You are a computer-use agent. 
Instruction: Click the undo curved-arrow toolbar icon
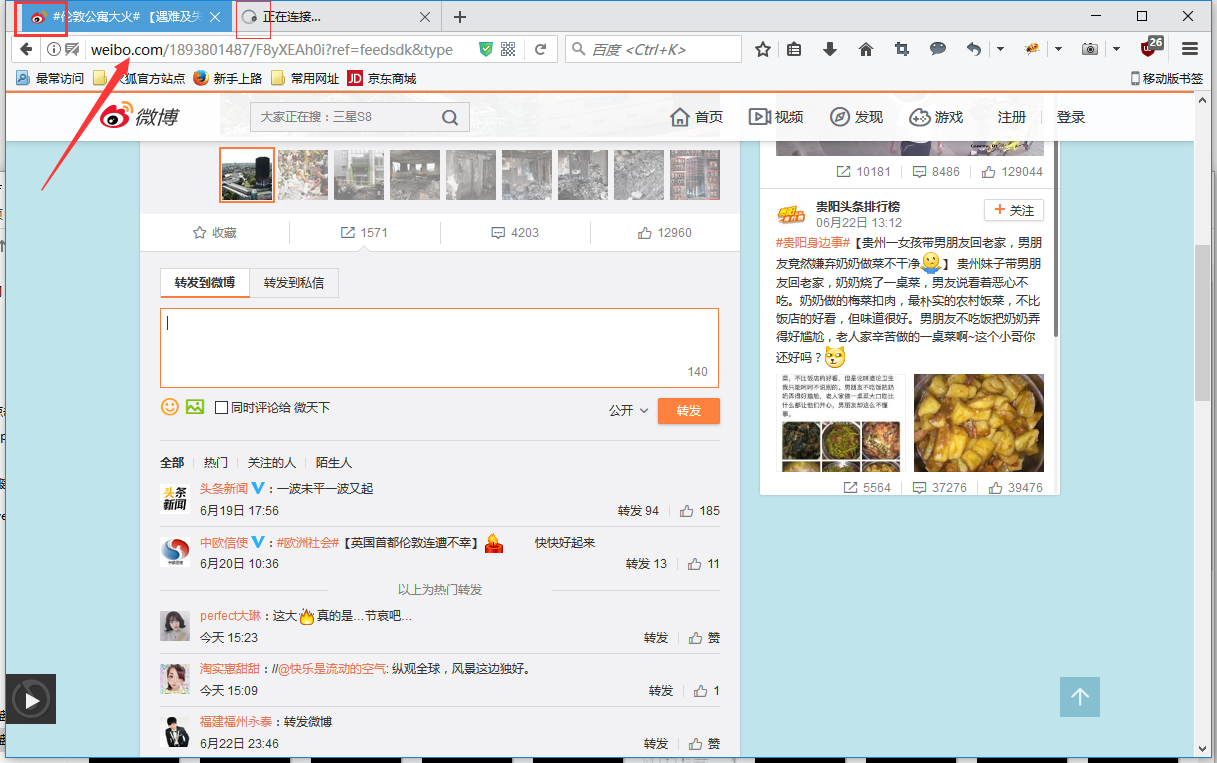point(974,49)
